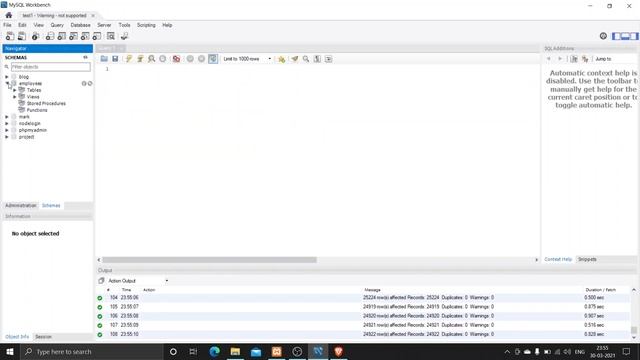640x360 pixels.
Task: Toggle autocommit mode
Action: [x=213, y=59]
